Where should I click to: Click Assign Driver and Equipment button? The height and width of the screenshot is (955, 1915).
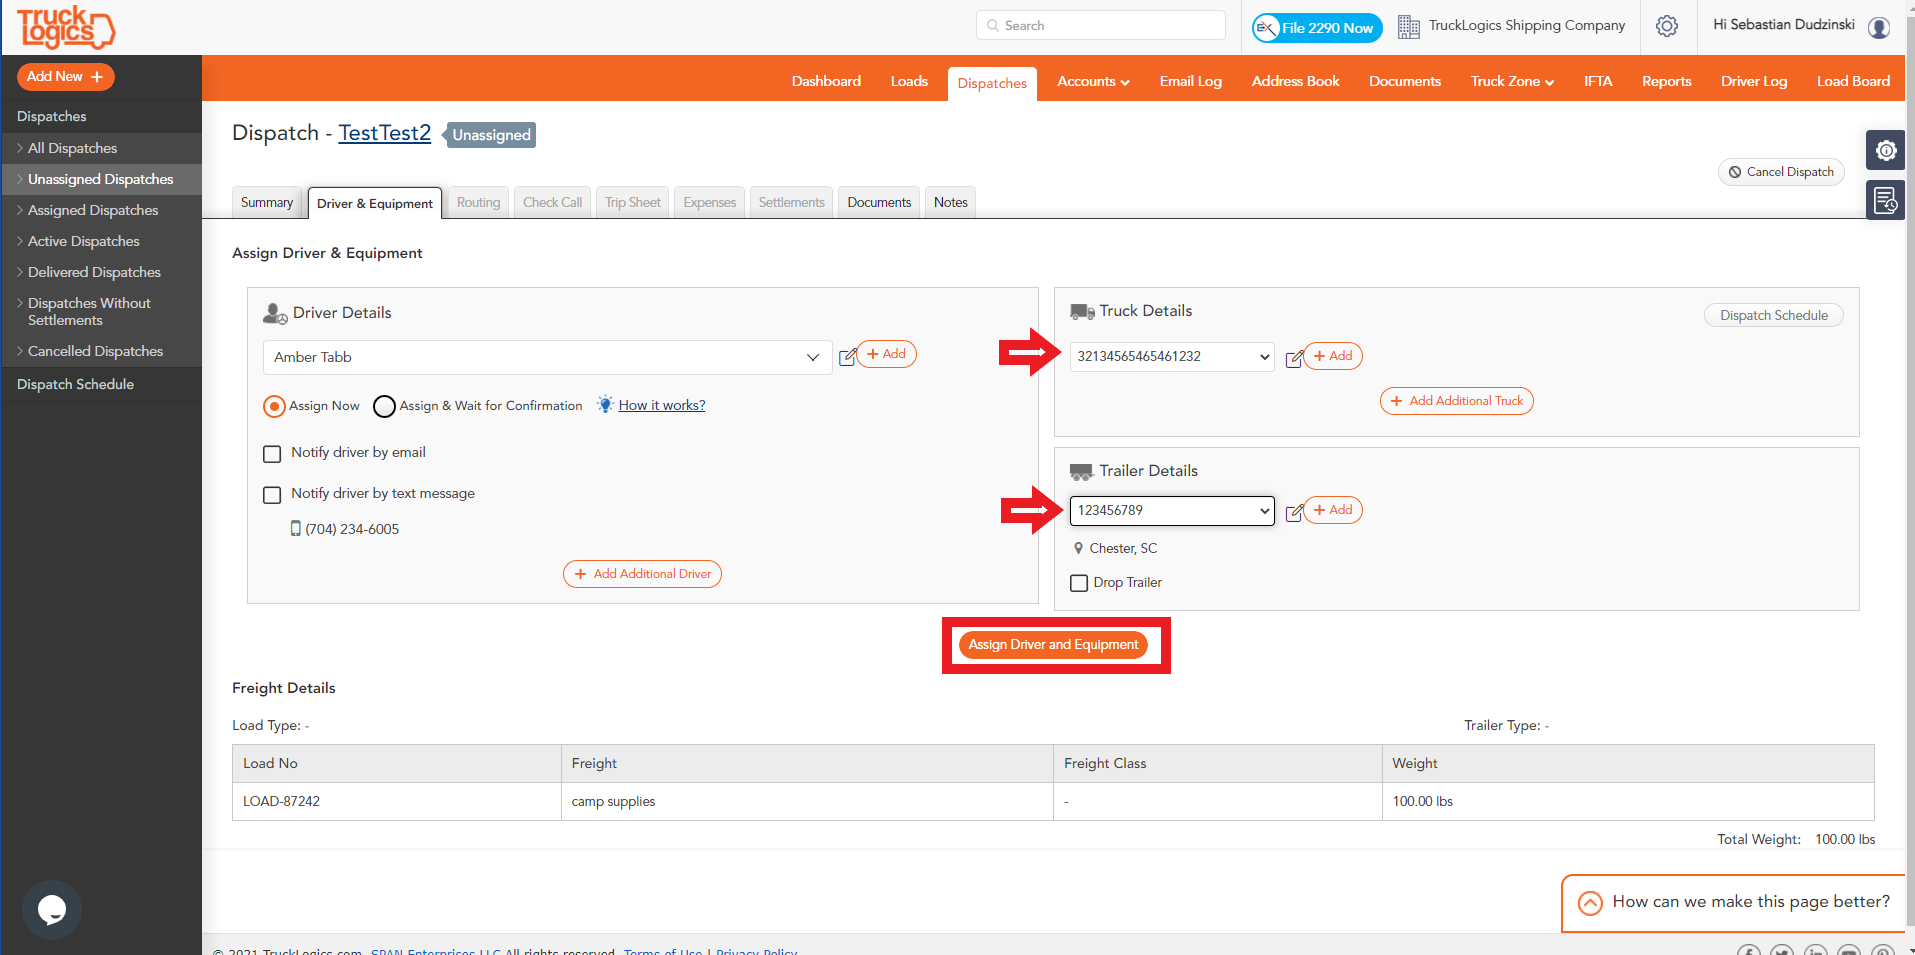pyautogui.click(x=1053, y=645)
